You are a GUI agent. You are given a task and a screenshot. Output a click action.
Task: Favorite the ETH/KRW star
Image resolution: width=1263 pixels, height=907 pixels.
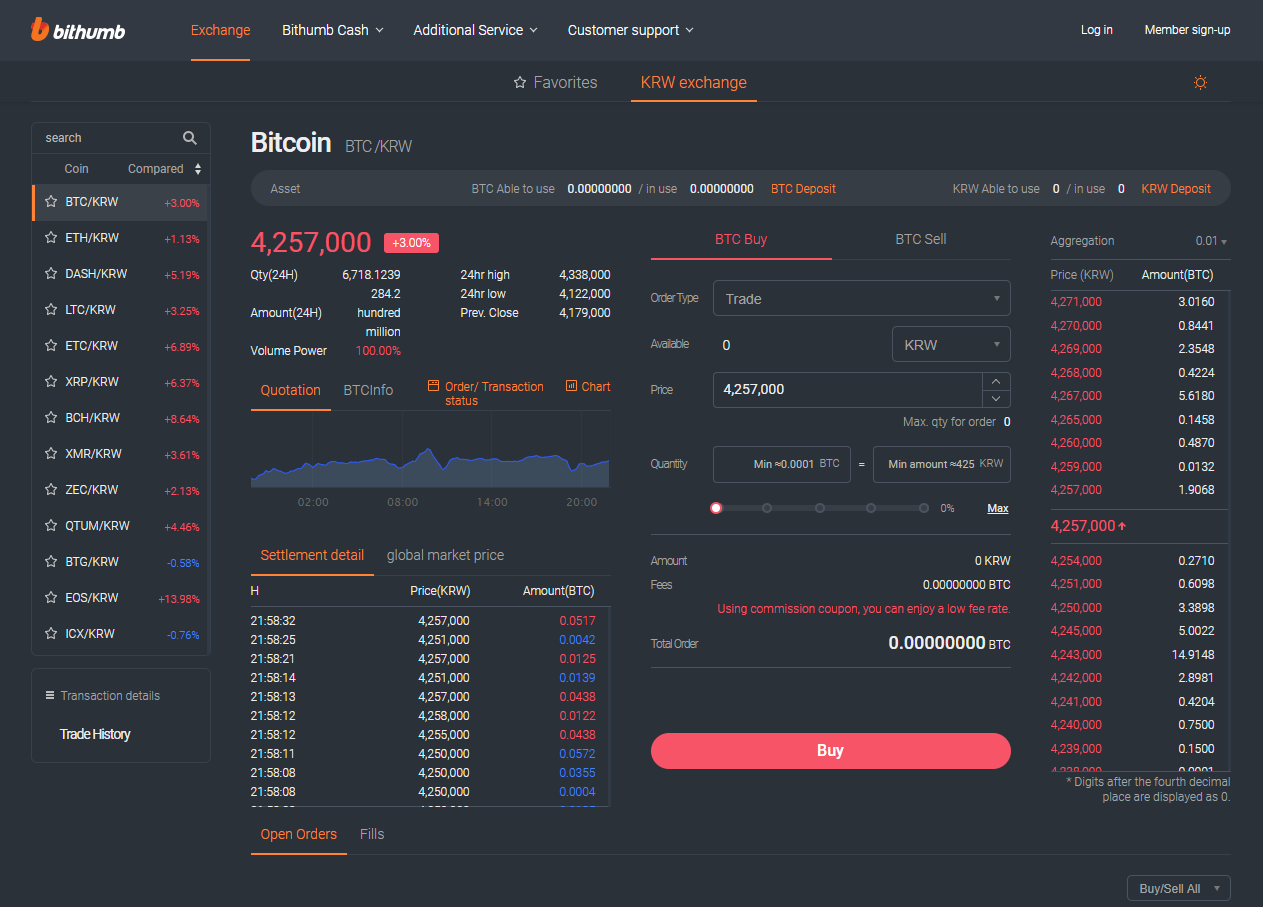(x=51, y=238)
